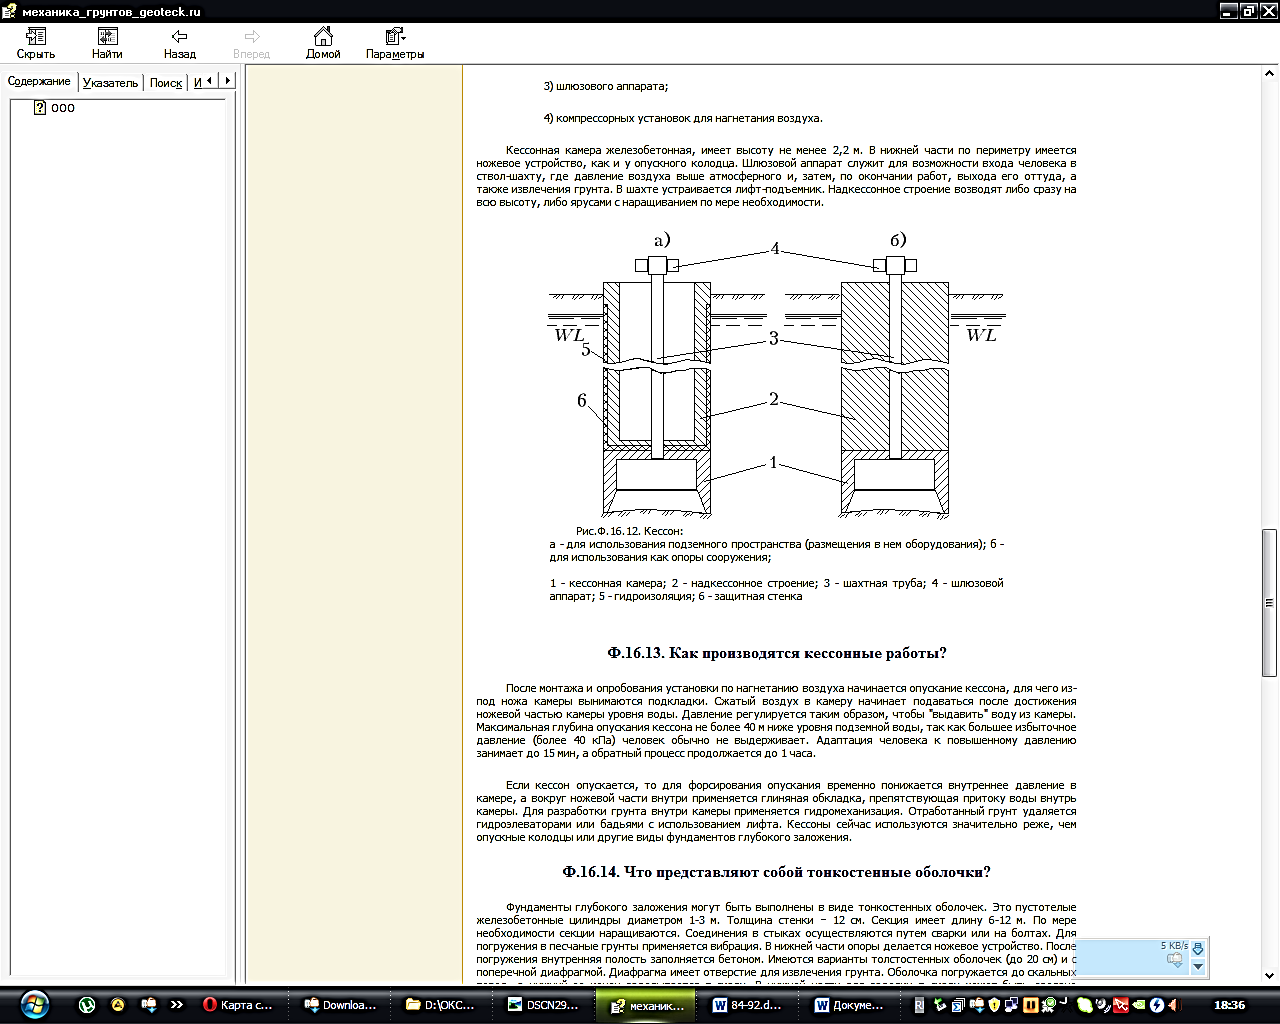This screenshot has width=1280, height=1024.
Task: Click the механик... help taskbar button
Action: coord(647,1005)
